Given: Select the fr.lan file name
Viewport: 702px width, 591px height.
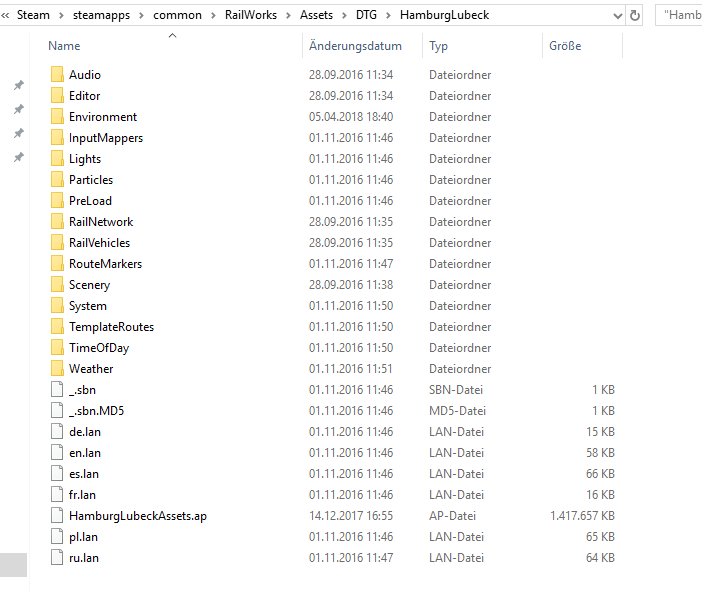Looking at the screenshot, I should [x=82, y=495].
